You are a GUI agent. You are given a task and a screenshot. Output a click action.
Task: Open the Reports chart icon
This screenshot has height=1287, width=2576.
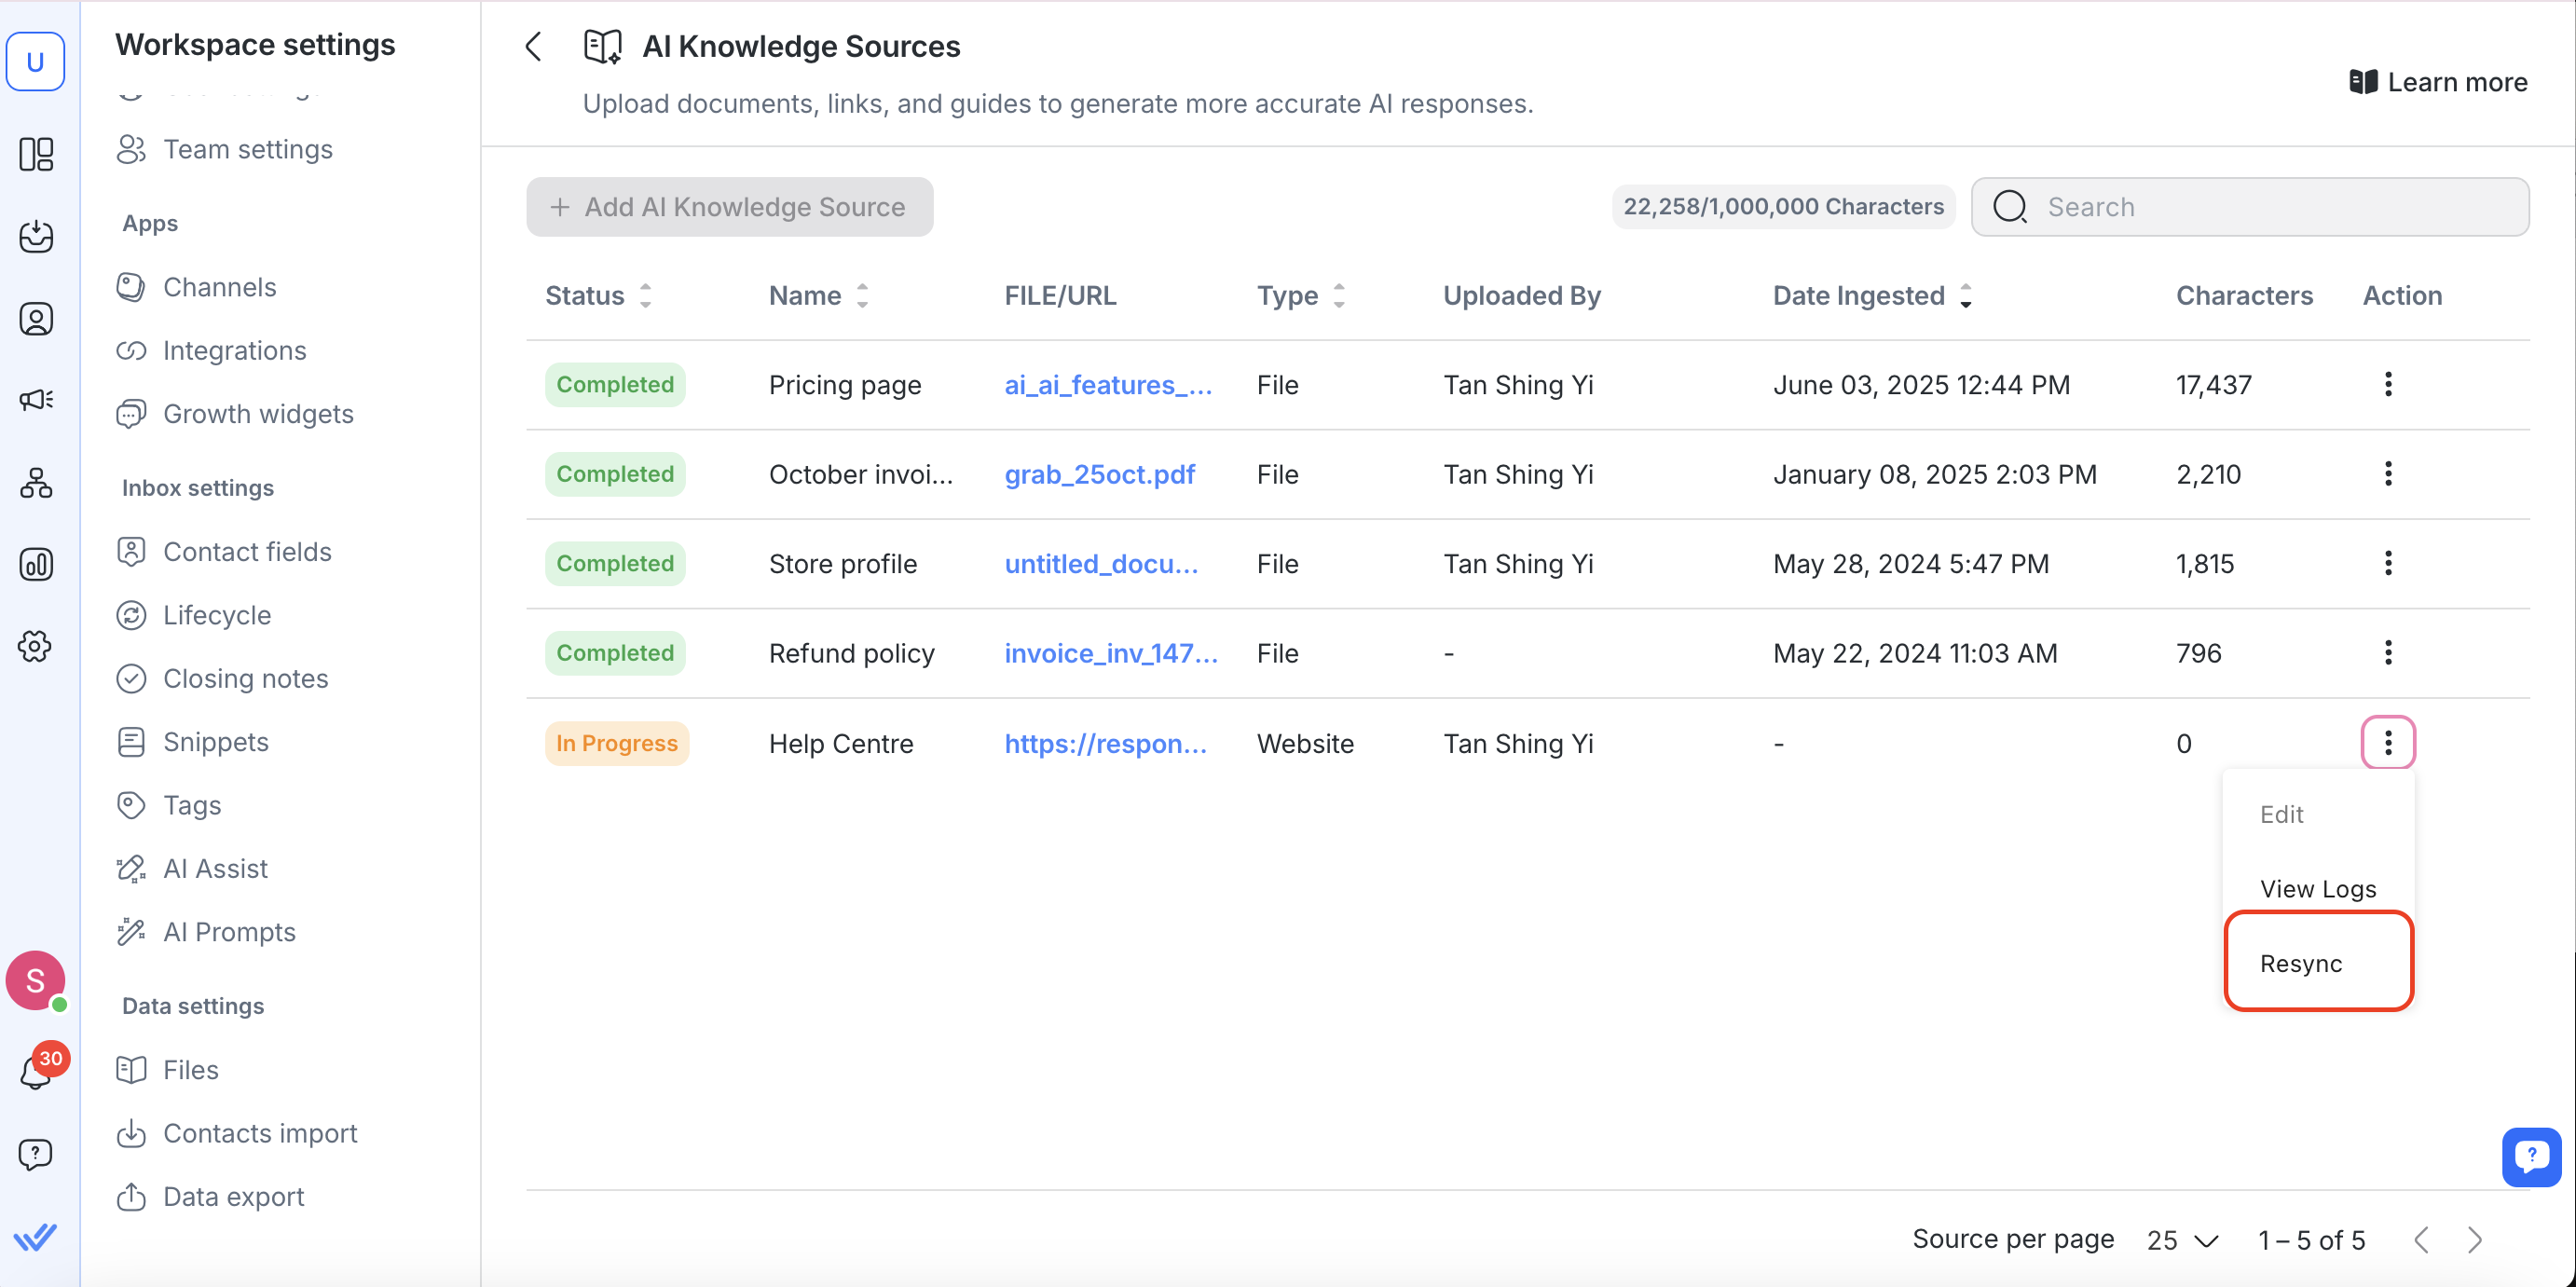36,564
